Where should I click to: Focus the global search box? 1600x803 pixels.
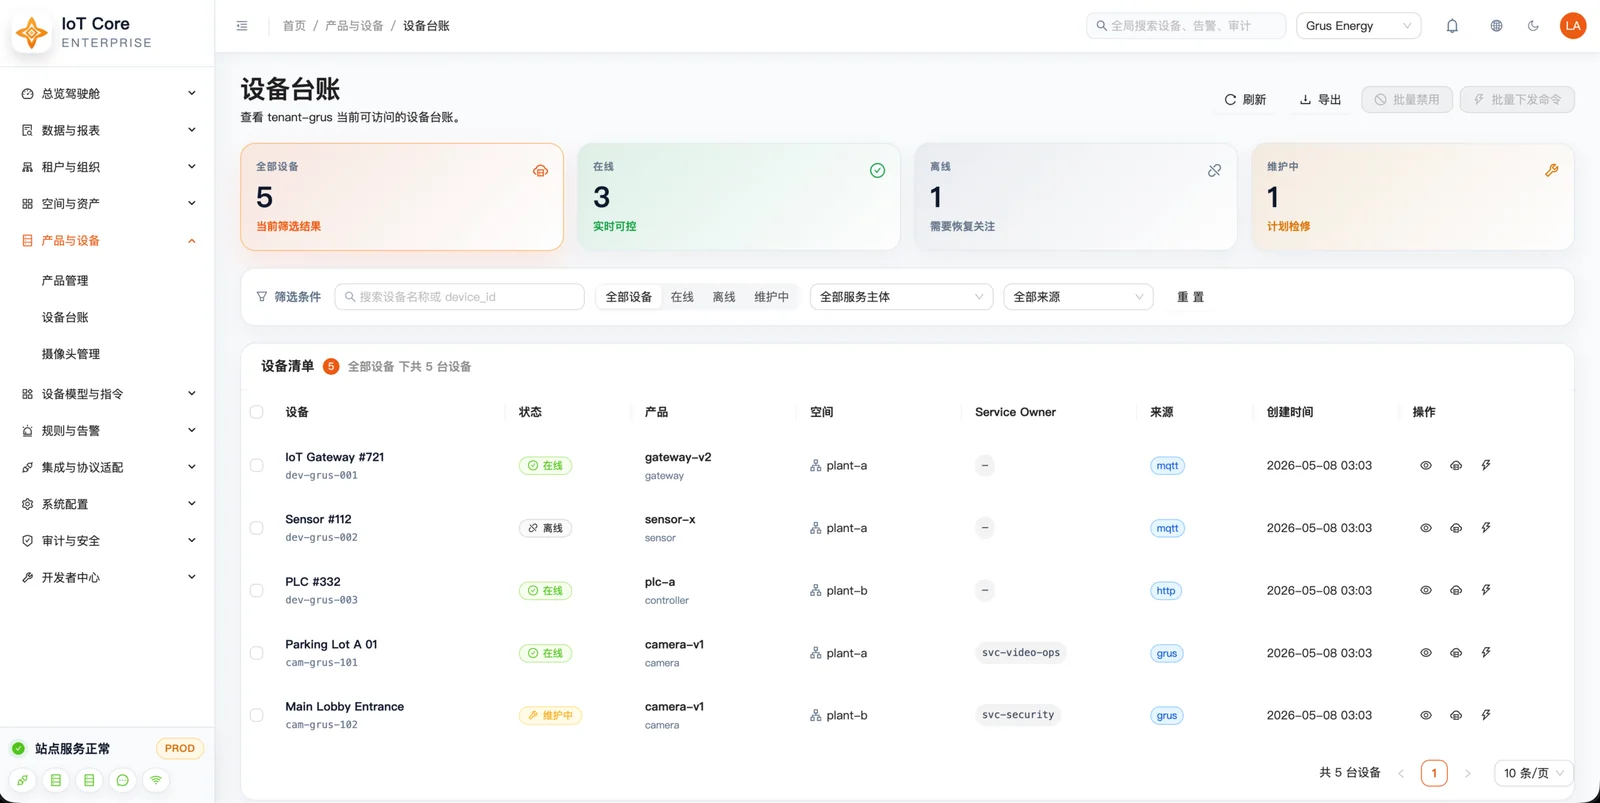[1186, 26]
